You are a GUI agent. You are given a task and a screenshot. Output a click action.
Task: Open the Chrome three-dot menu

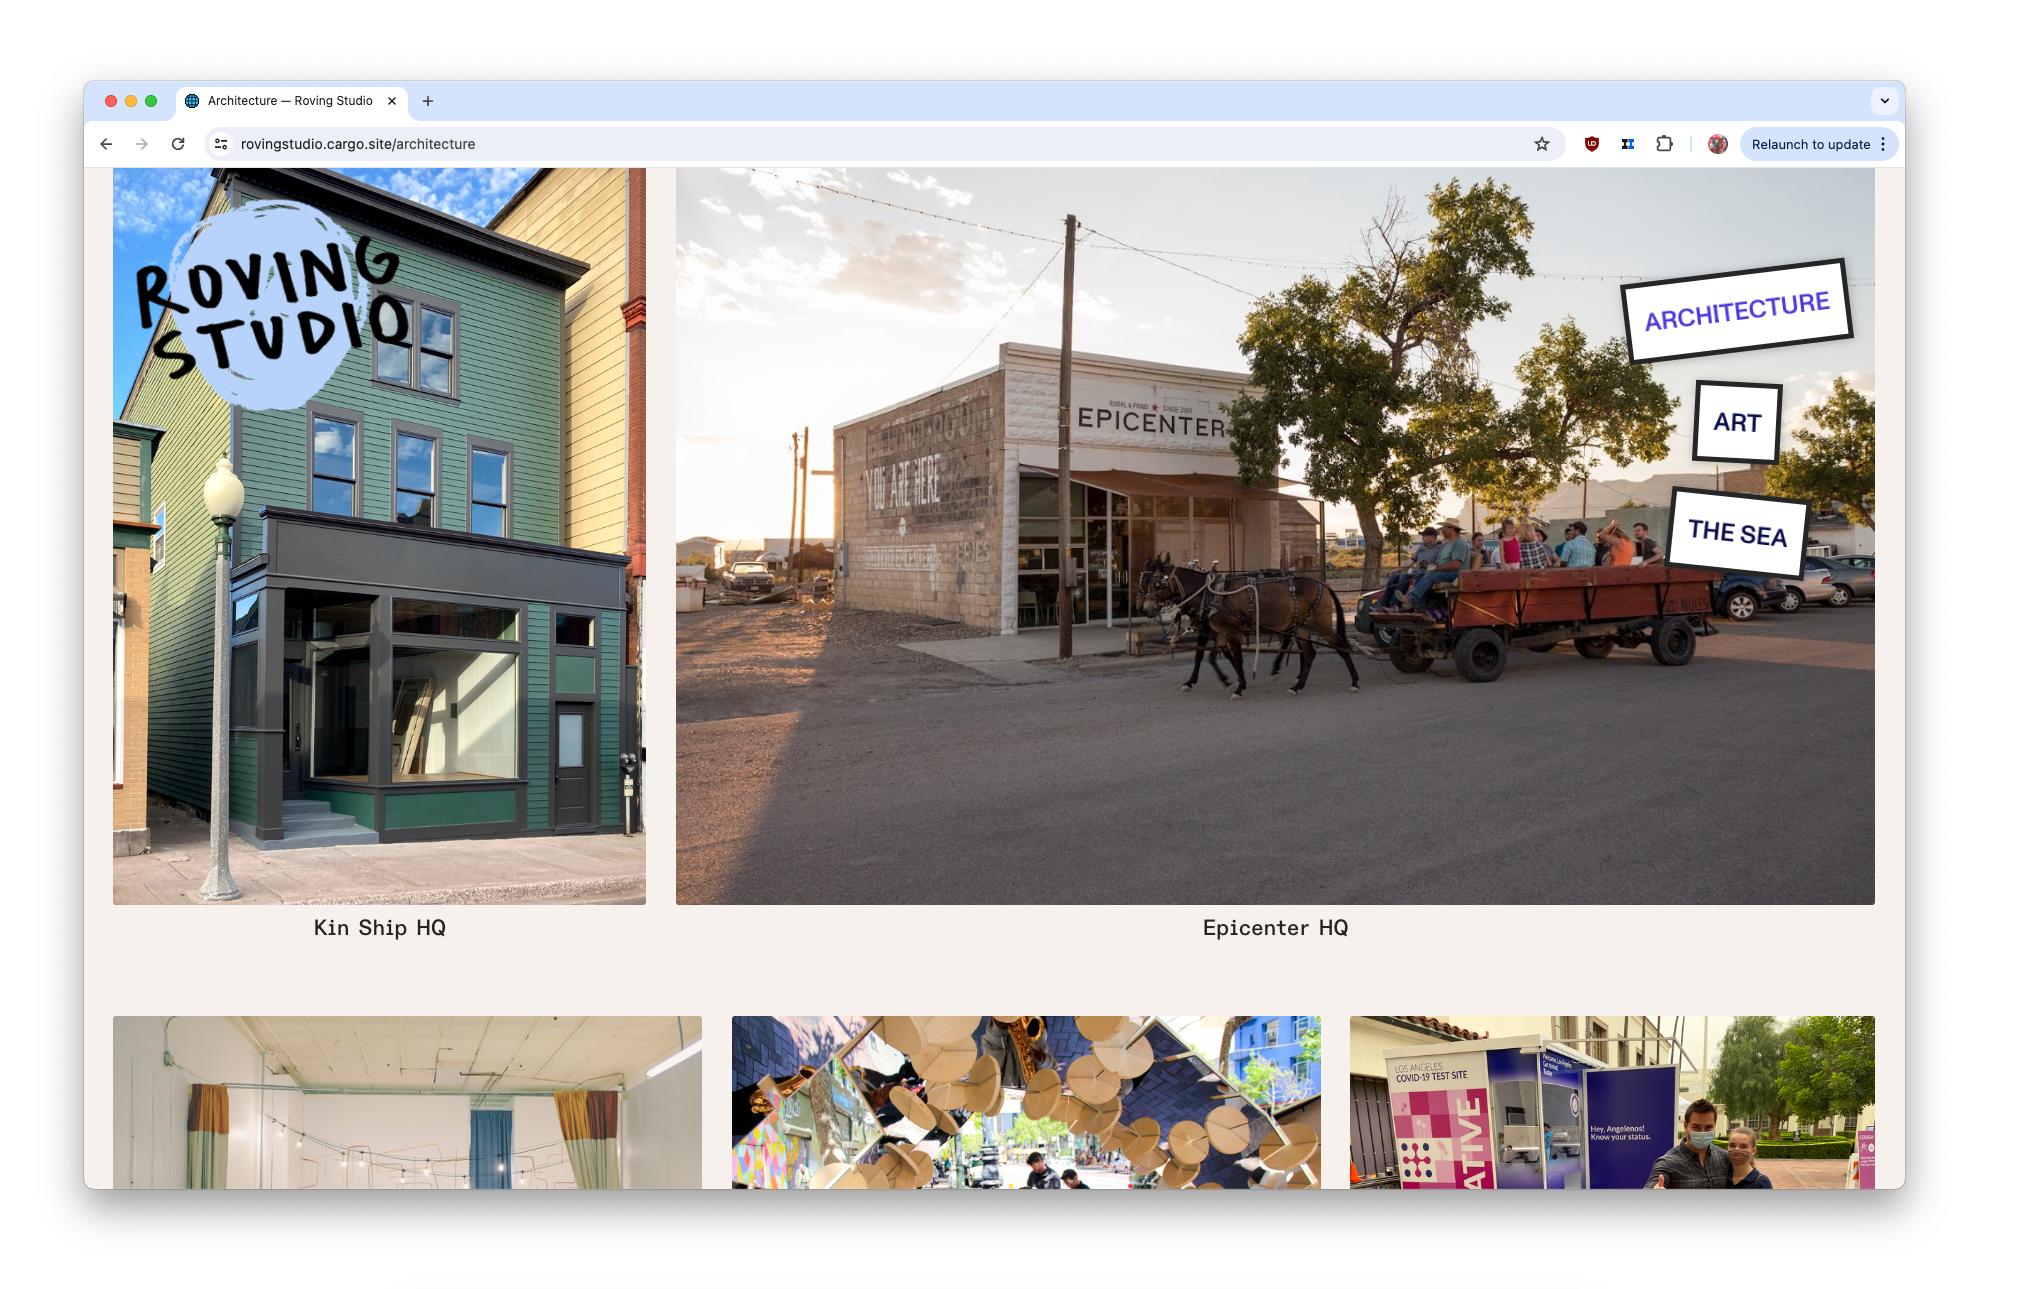pos(1883,144)
